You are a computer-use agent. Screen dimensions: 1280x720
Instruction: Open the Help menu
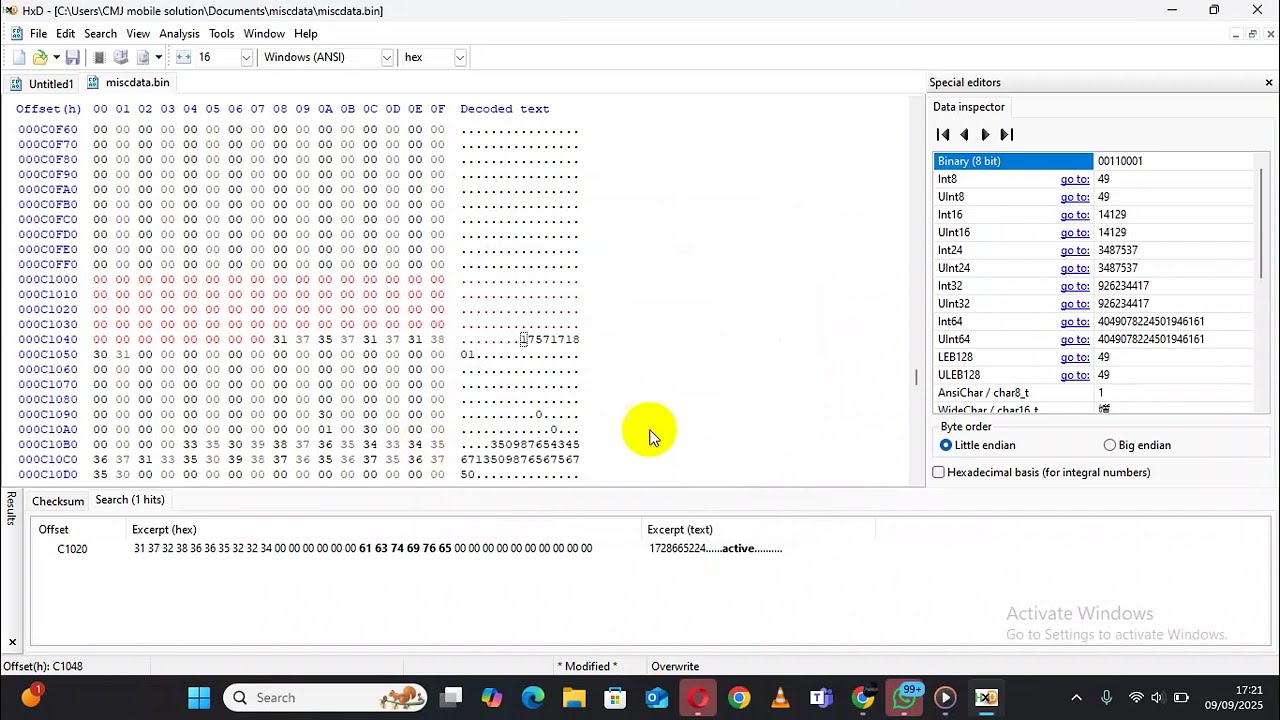tap(306, 34)
